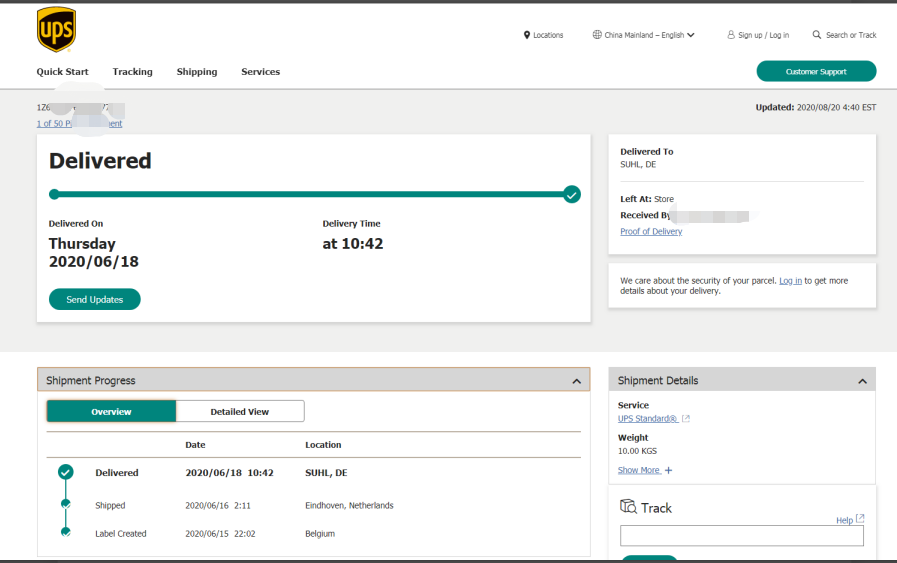This screenshot has width=897, height=563.
Task: Click date '2020/06/16 2:11'
Action: coord(217,505)
